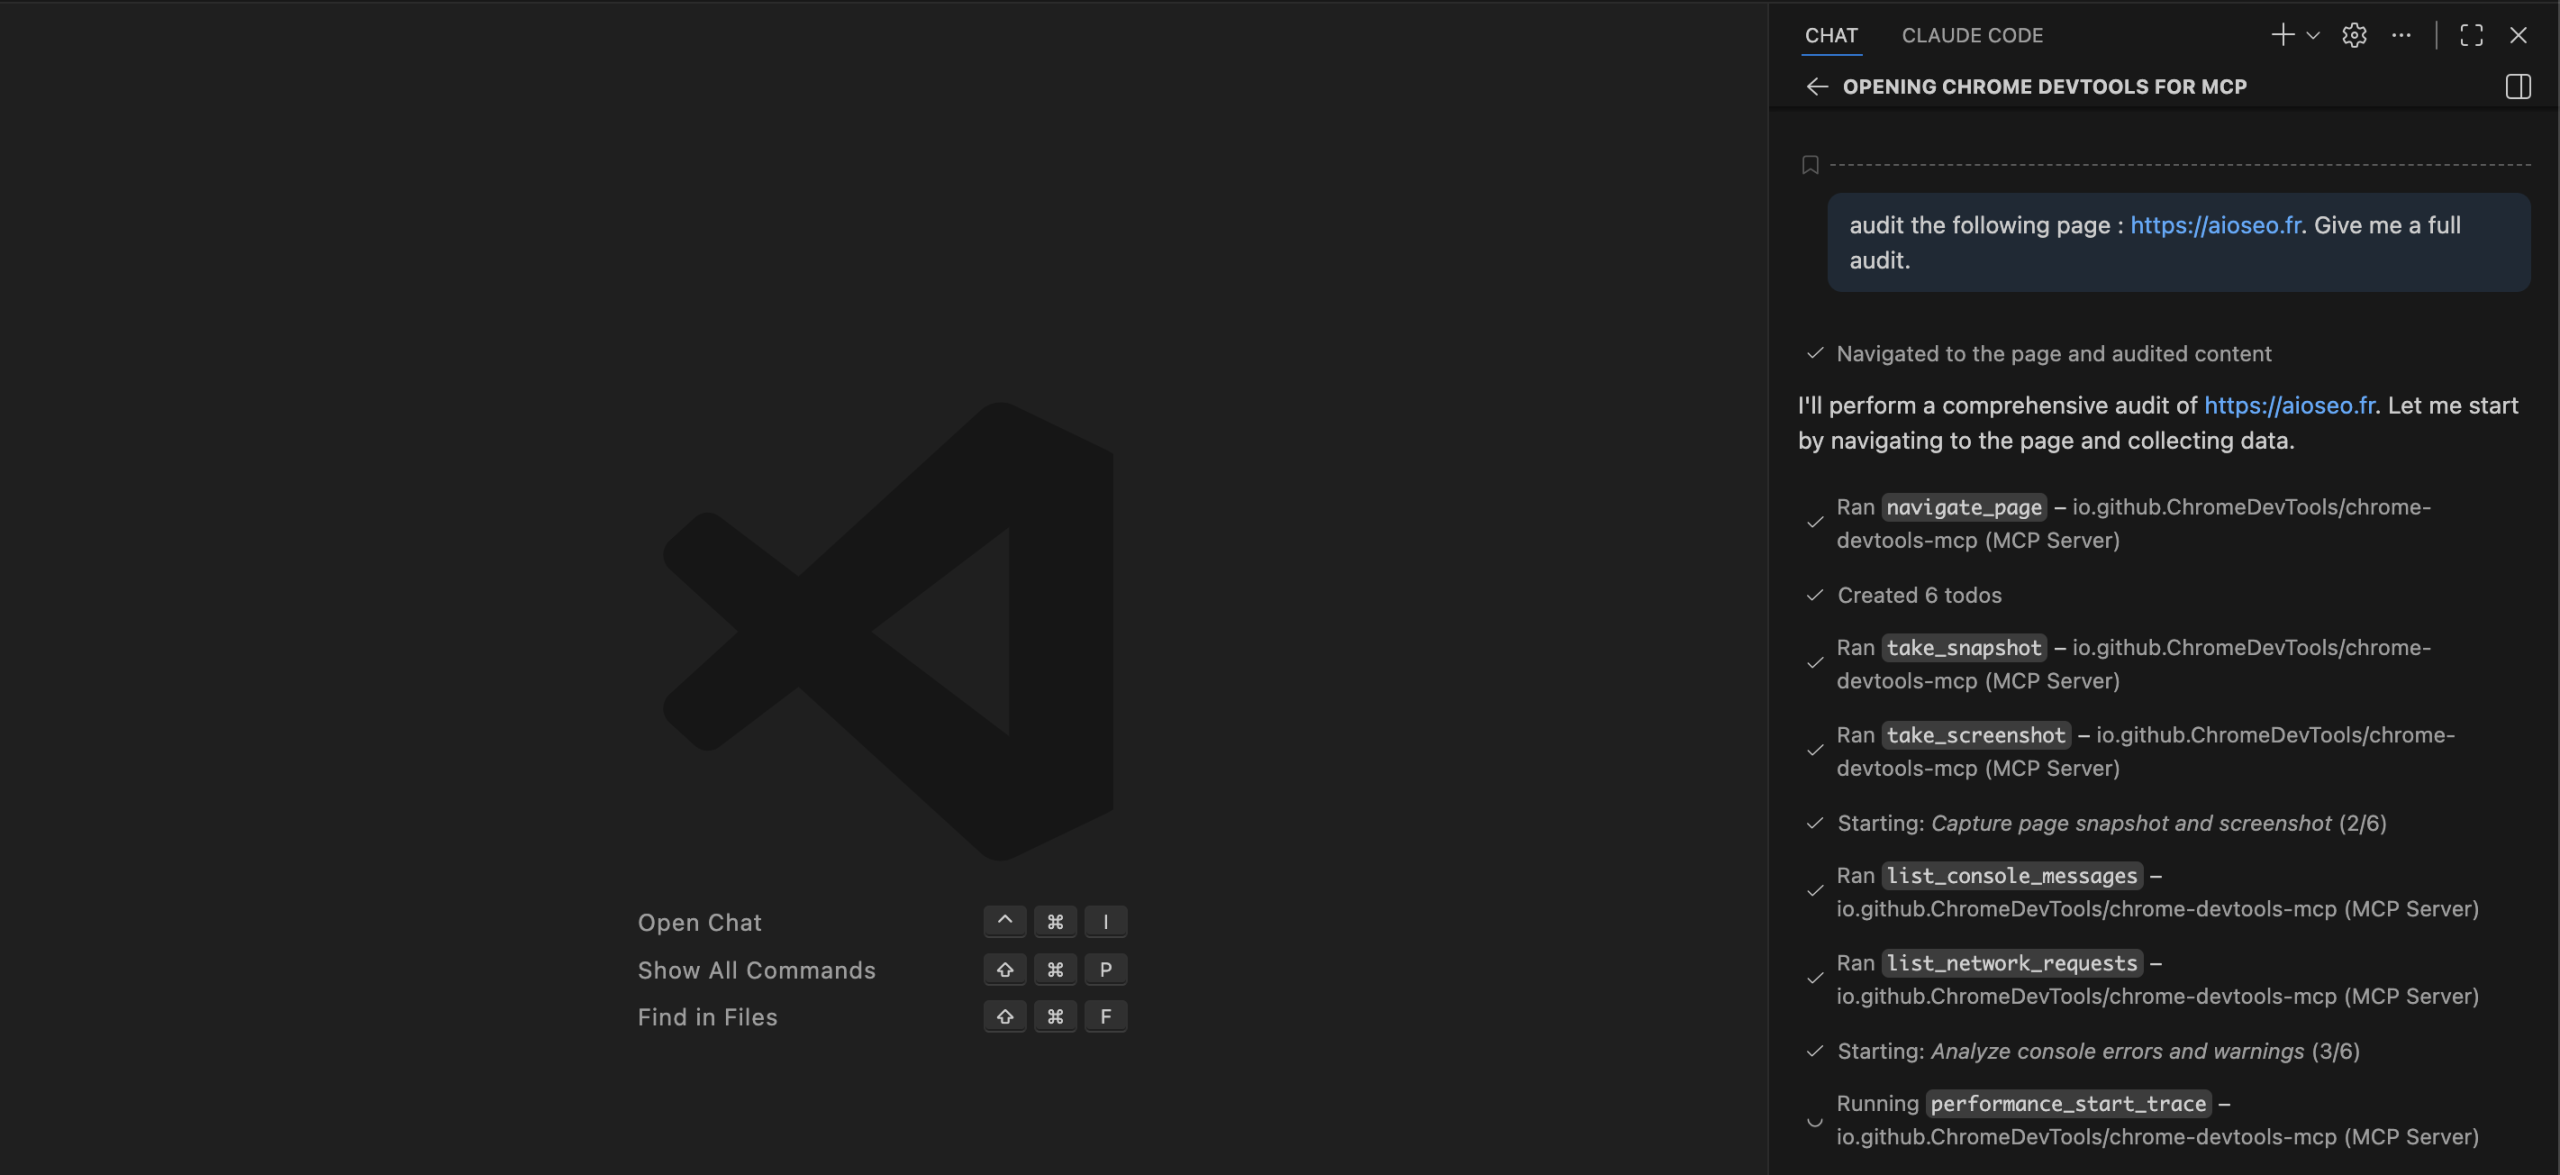Click the back arrow to chat list
This screenshot has width=2560, height=1175.
point(1816,87)
